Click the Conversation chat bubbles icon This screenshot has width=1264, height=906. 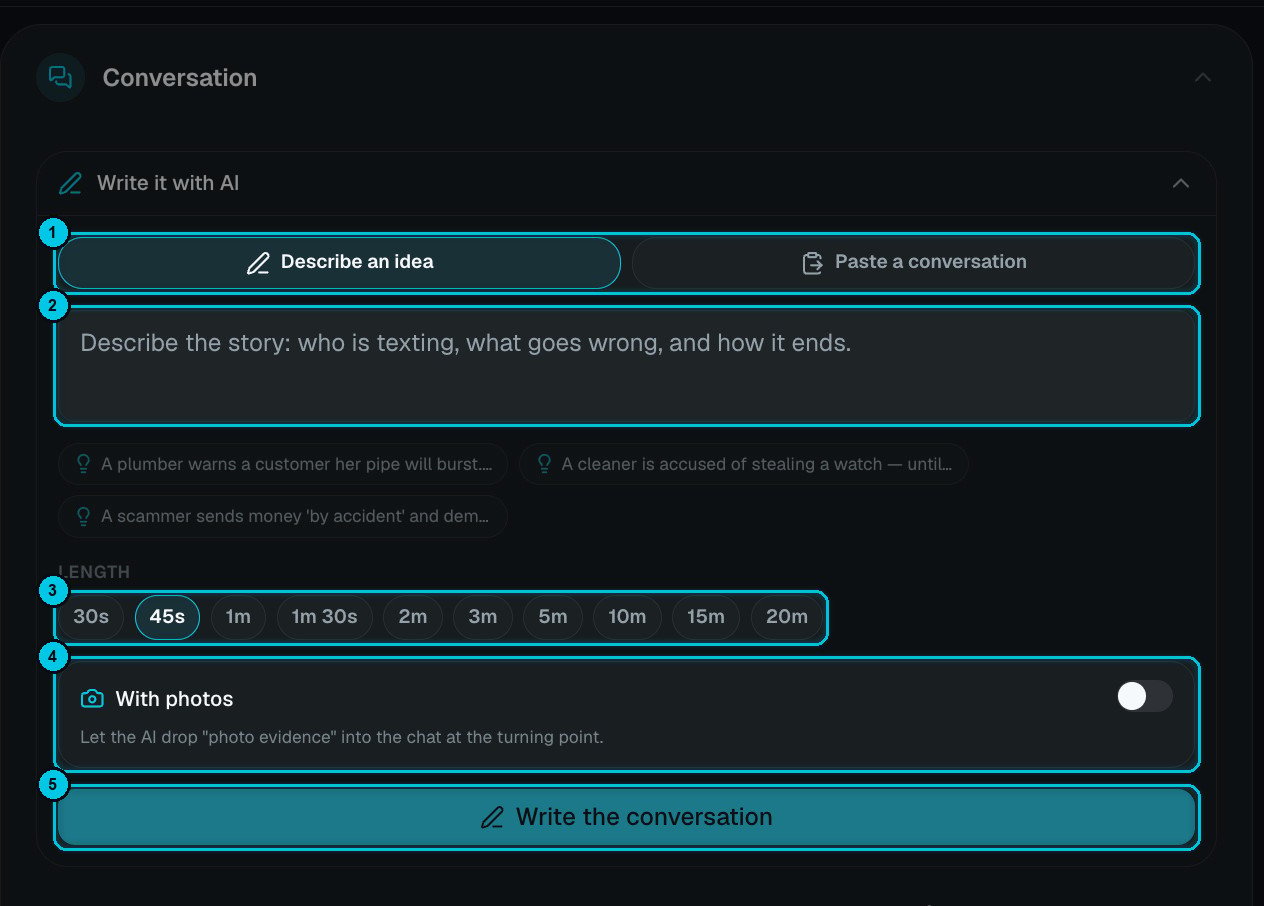[x=61, y=78]
